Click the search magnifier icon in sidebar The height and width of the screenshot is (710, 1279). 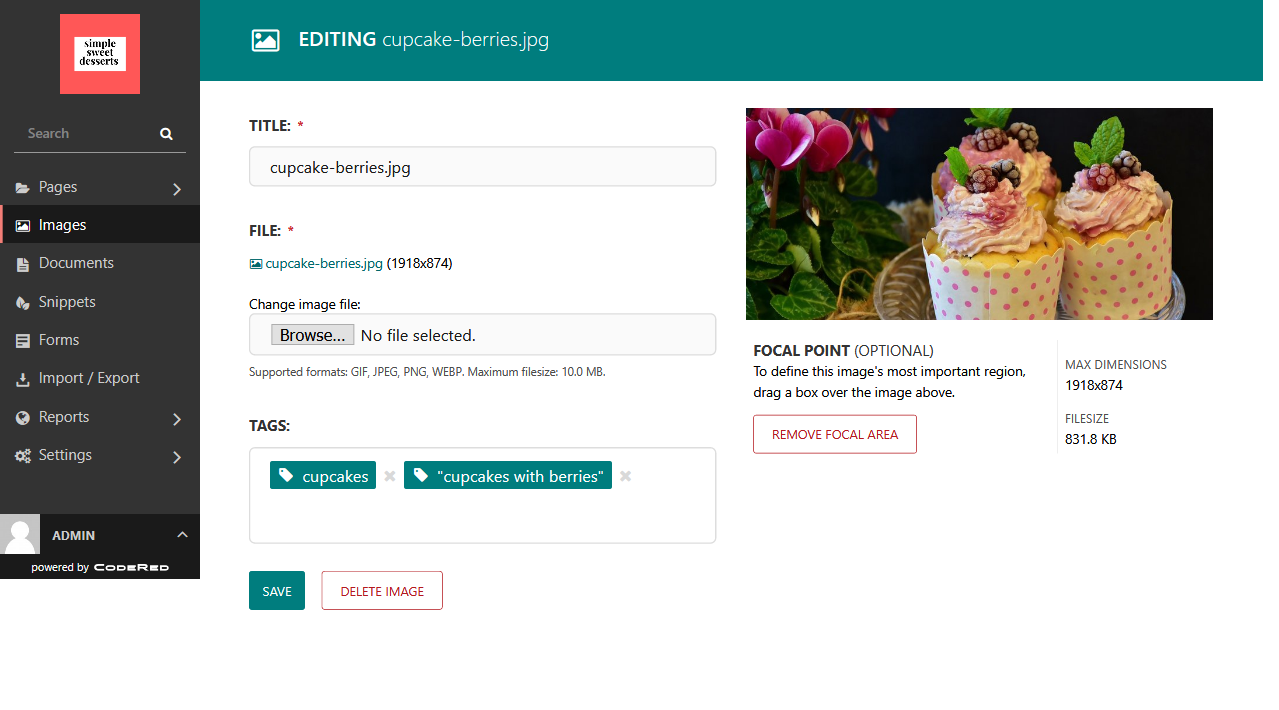coord(166,134)
